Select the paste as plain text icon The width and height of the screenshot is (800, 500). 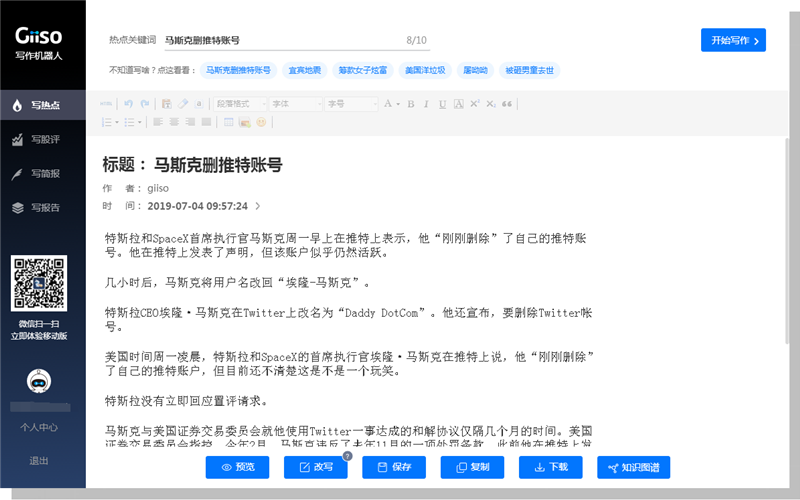(167, 104)
